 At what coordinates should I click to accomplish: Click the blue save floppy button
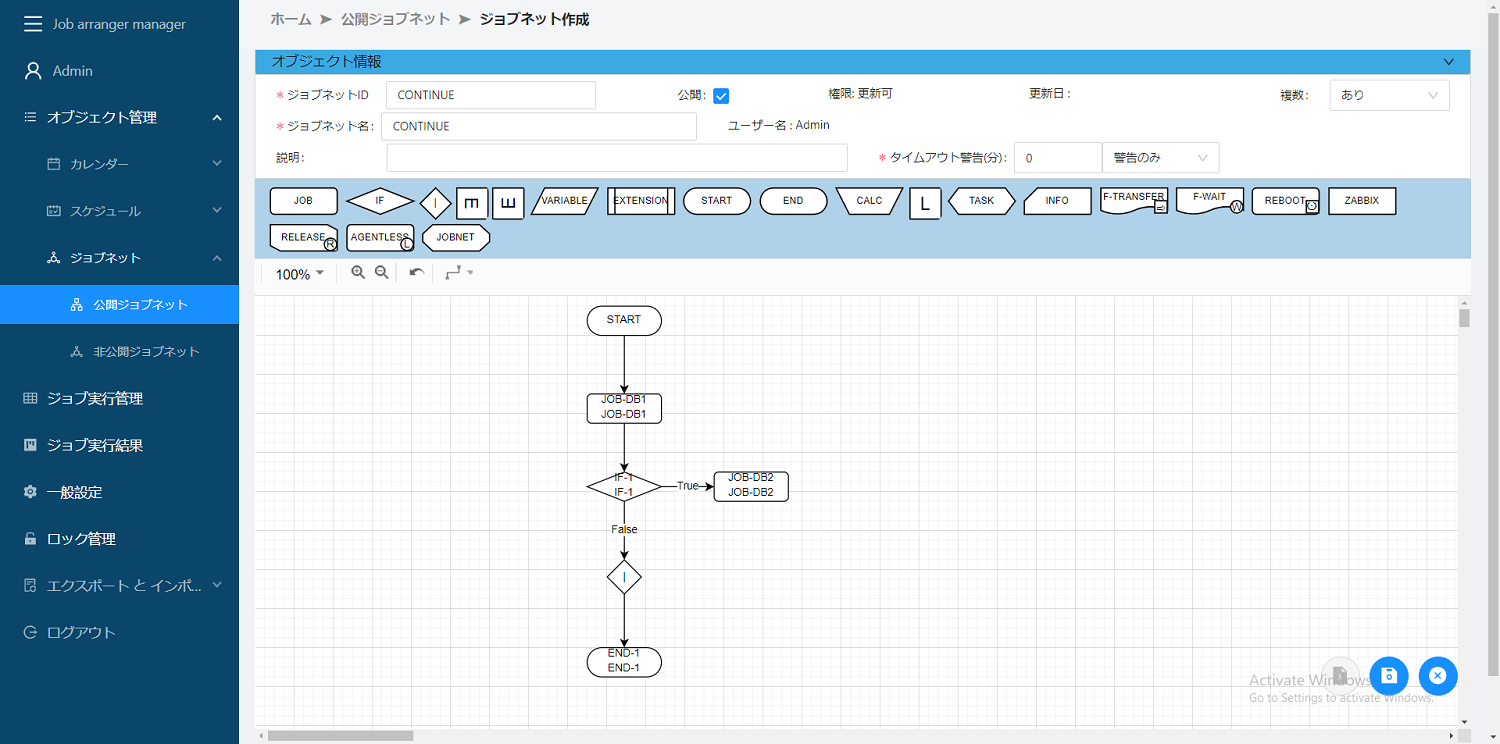pos(1389,676)
